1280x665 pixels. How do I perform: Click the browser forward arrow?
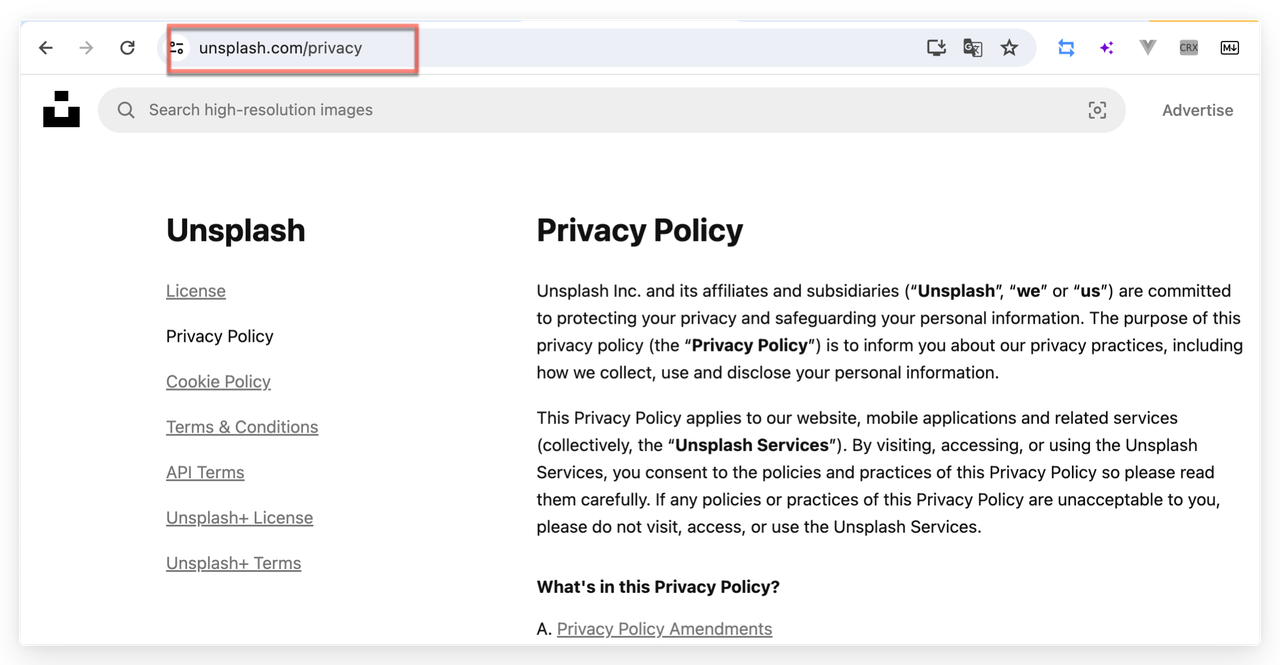click(x=87, y=48)
